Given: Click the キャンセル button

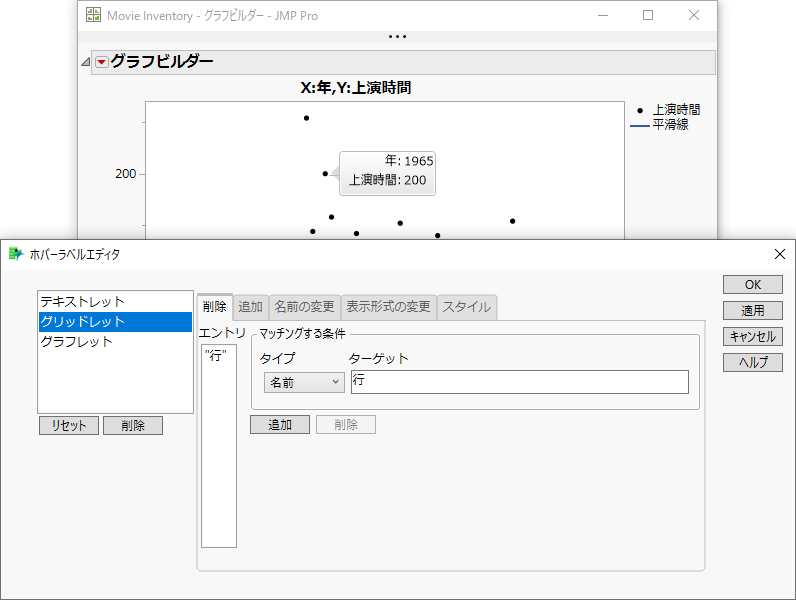Looking at the screenshot, I should [752, 337].
